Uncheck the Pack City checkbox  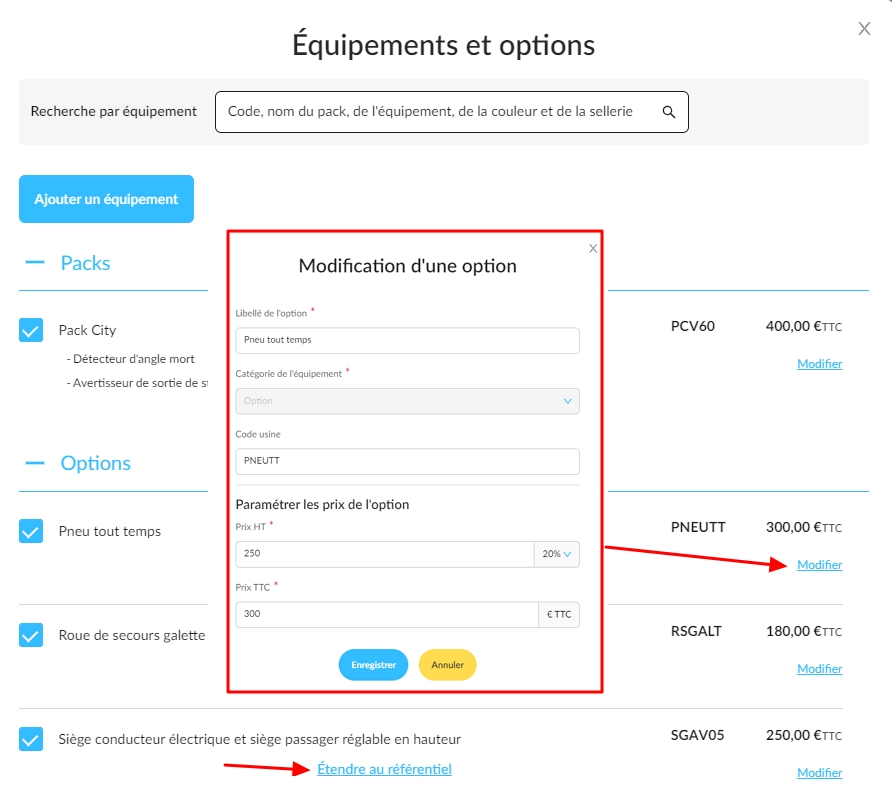31,330
